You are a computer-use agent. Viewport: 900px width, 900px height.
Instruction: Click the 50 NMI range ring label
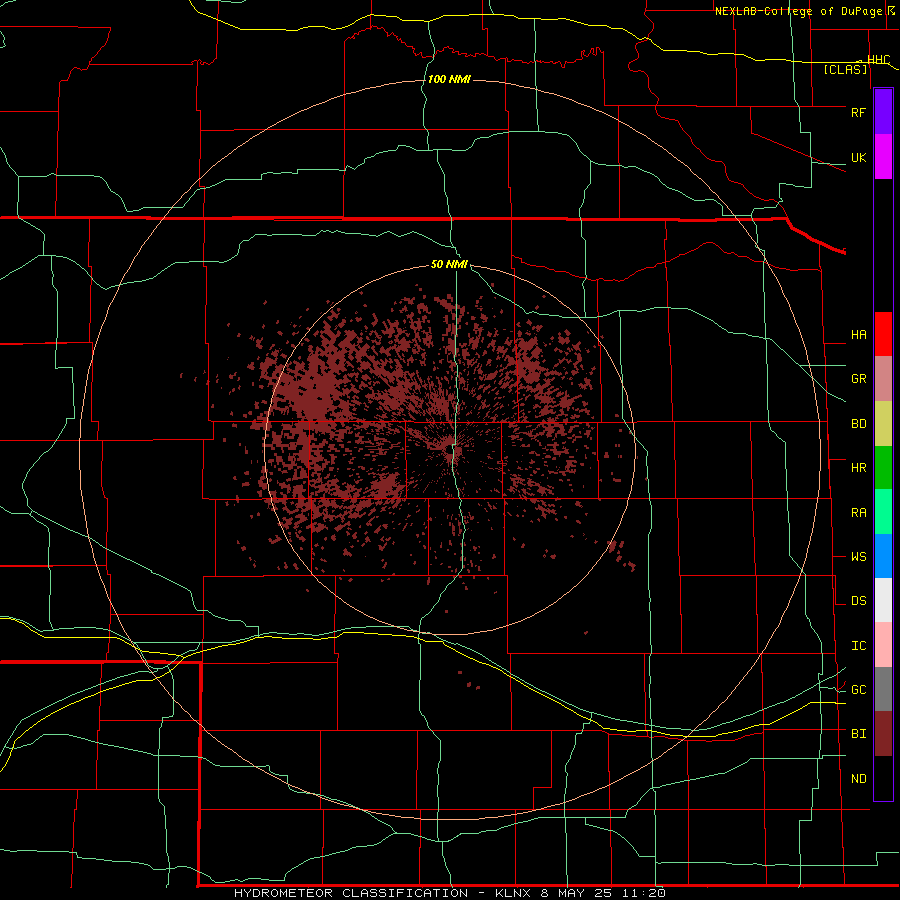point(449,265)
